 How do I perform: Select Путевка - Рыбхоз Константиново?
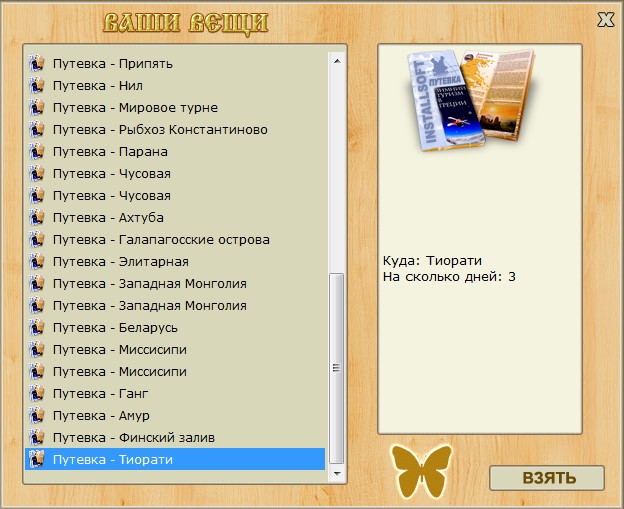click(175, 129)
